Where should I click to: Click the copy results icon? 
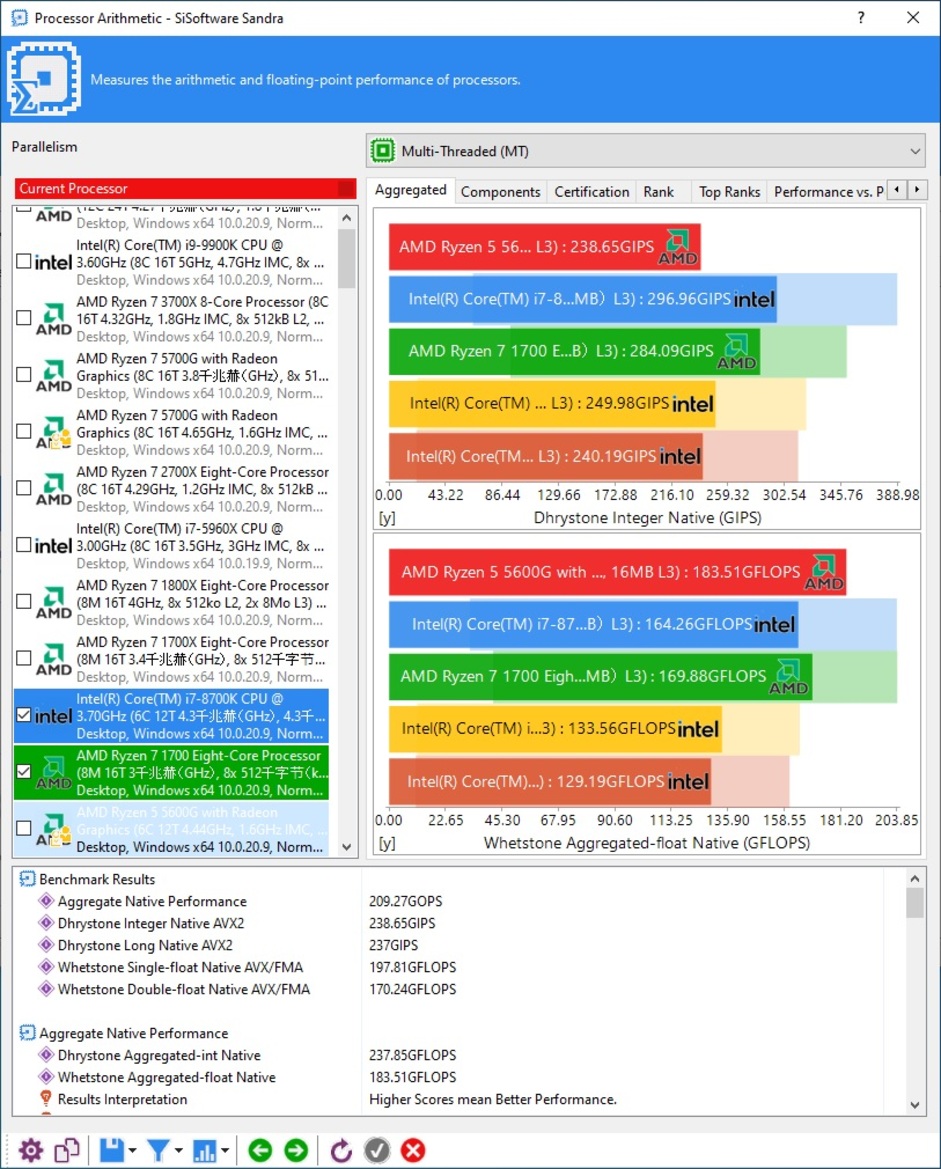pos(67,1150)
